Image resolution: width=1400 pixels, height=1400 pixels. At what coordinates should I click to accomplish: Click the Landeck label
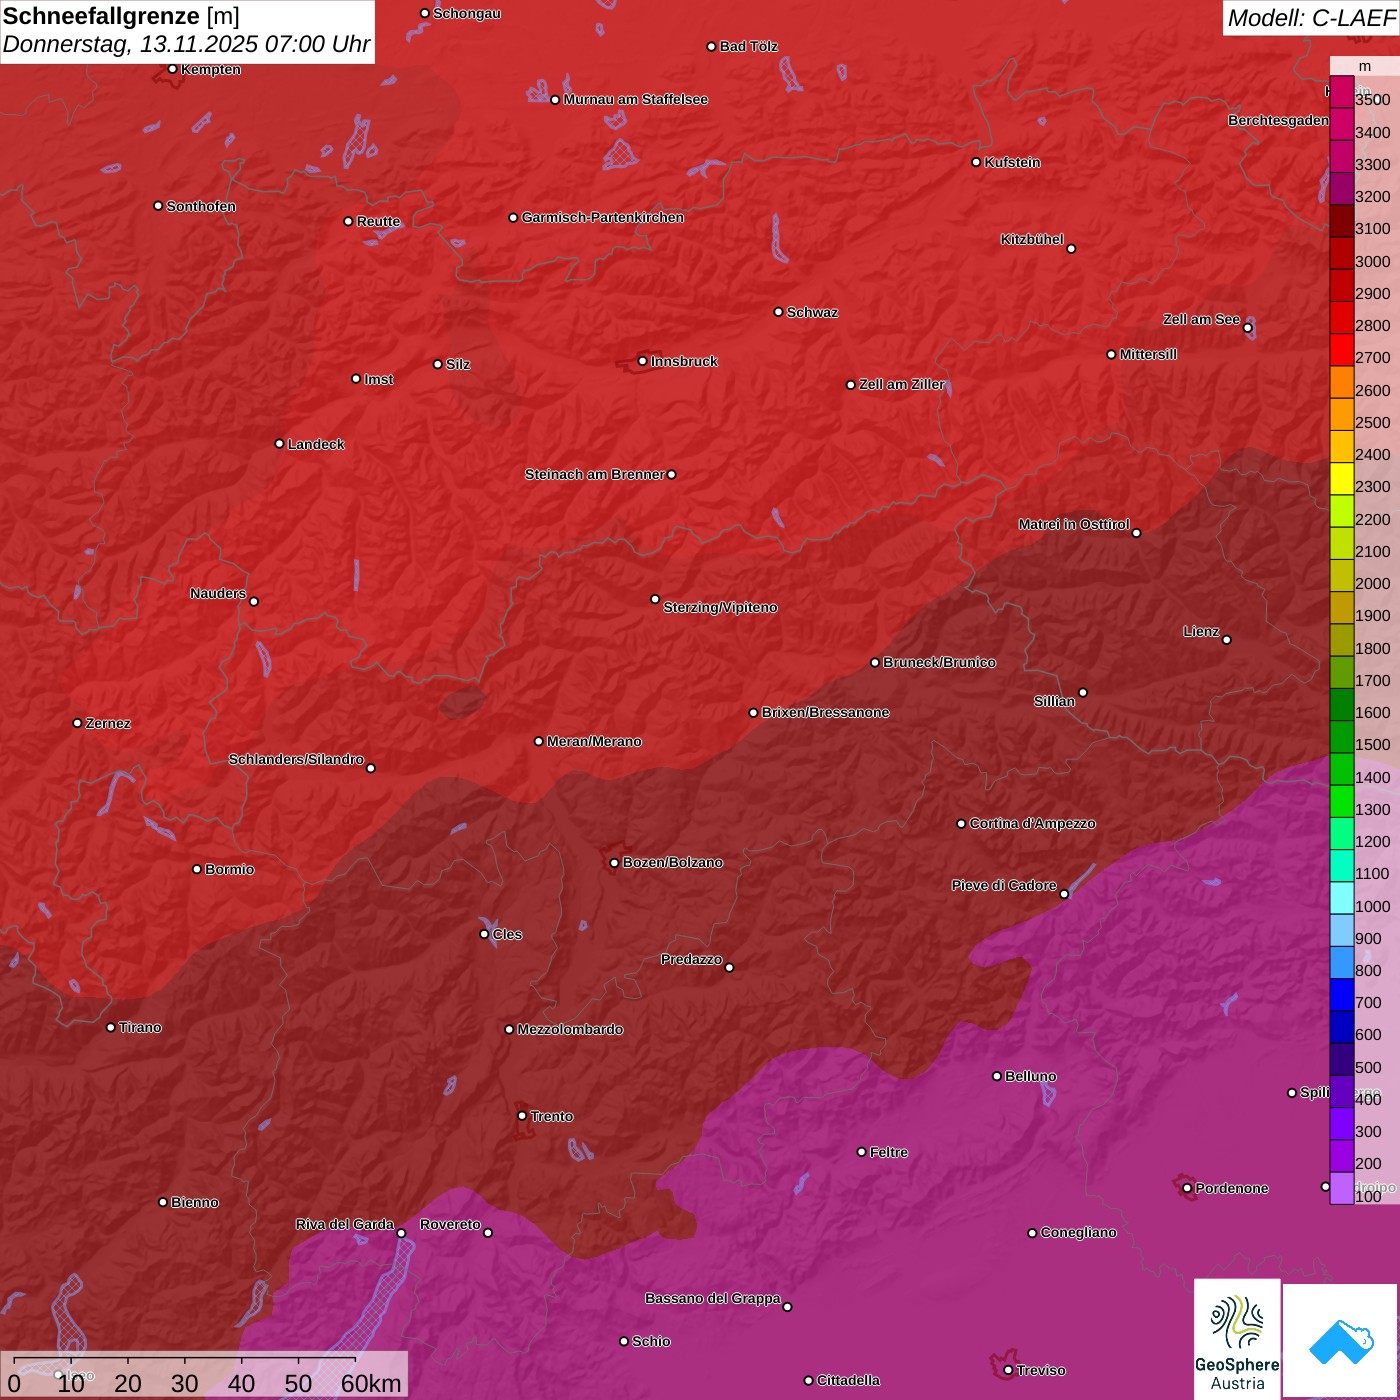316,444
